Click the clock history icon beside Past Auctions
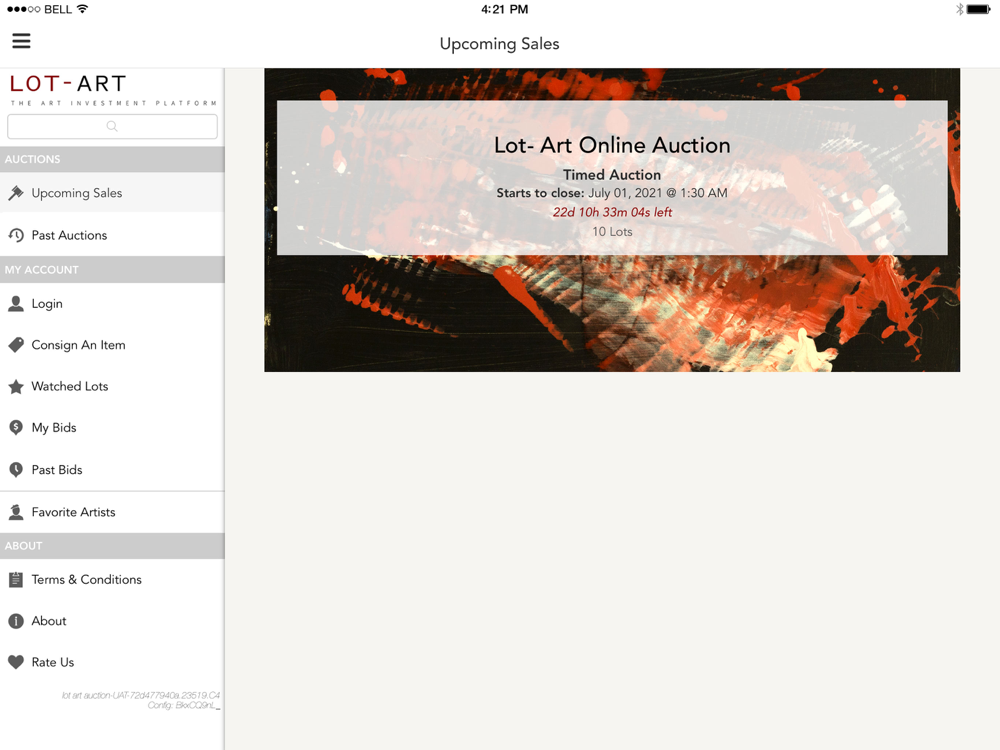The height and width of the screenshot is (750, 1000). (16, 235)
